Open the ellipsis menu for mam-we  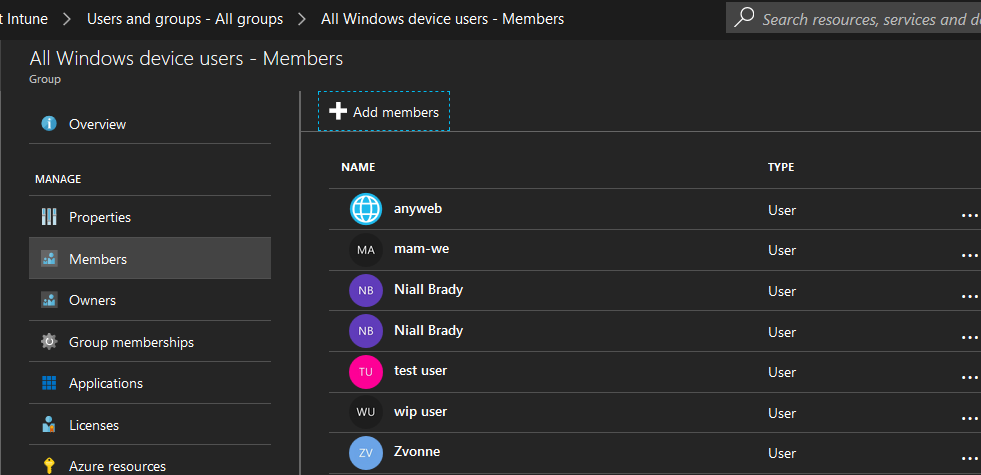969,255
